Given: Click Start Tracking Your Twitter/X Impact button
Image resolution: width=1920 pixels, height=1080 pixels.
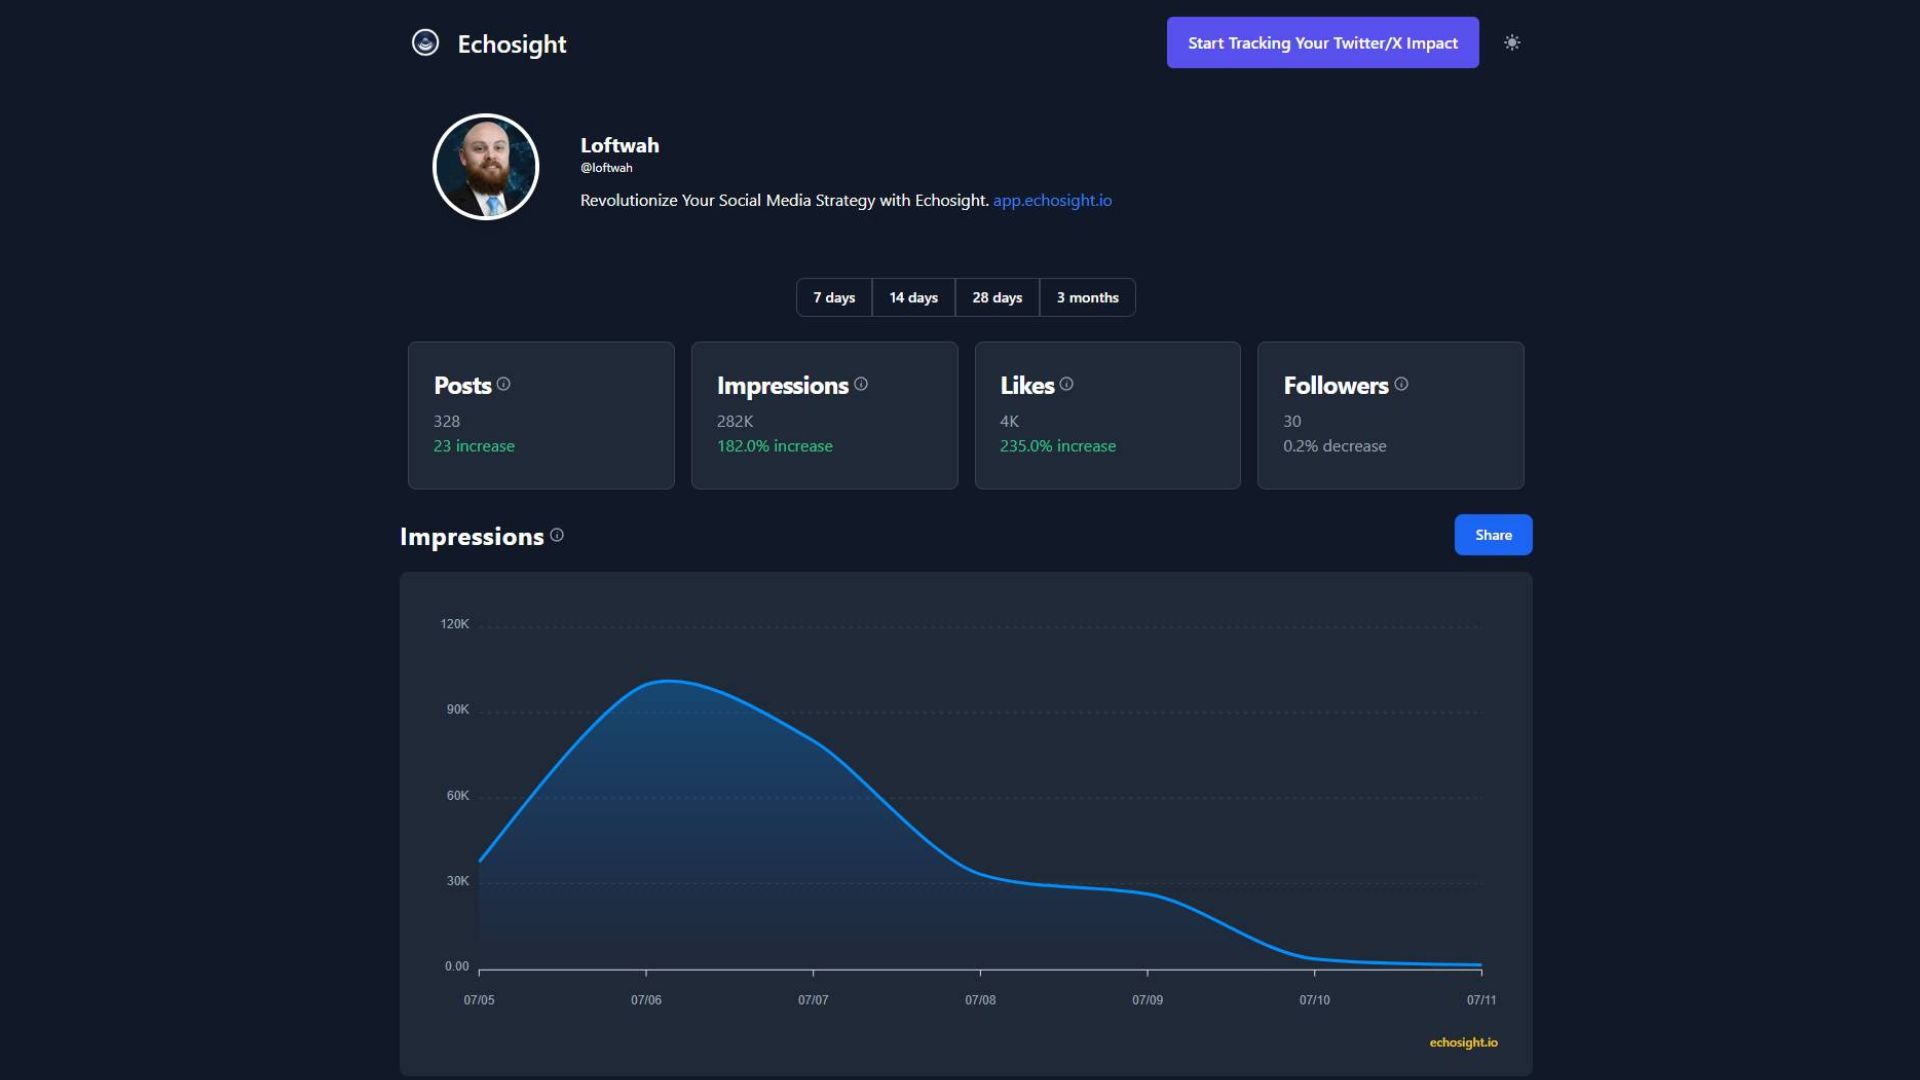Looking at the screenshot, I should click(x=1323, y=43).
